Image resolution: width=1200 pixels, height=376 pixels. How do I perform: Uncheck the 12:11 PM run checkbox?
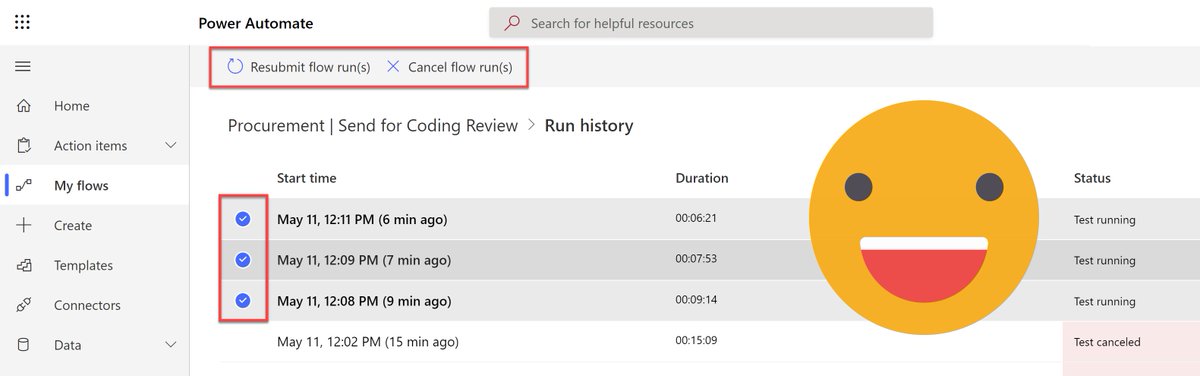click(243, 219)
